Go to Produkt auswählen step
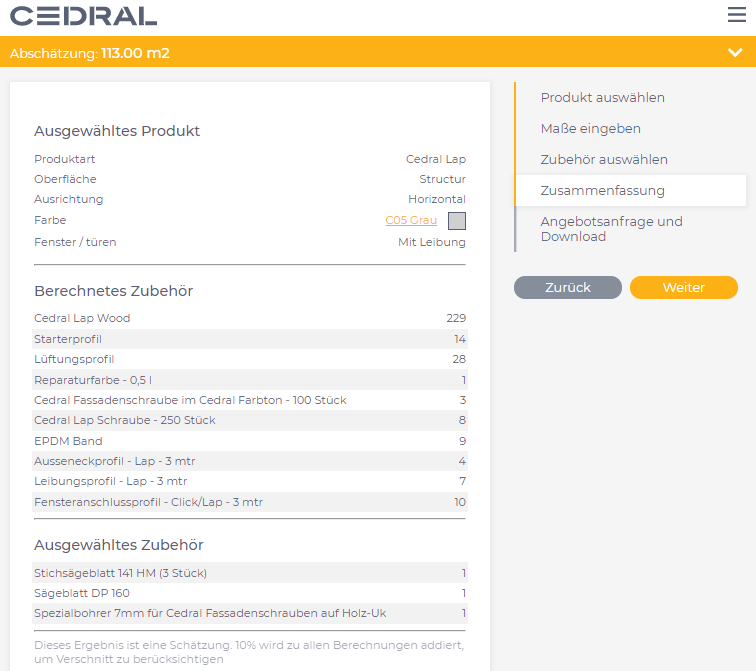The image size is (756, 671). 602,98
